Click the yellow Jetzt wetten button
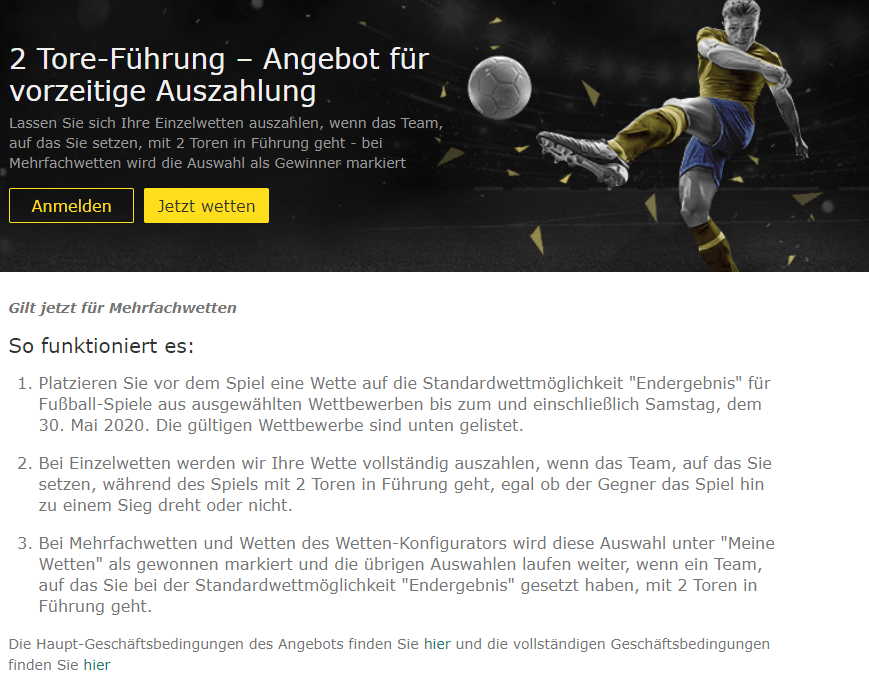 [x=206, y=206]
